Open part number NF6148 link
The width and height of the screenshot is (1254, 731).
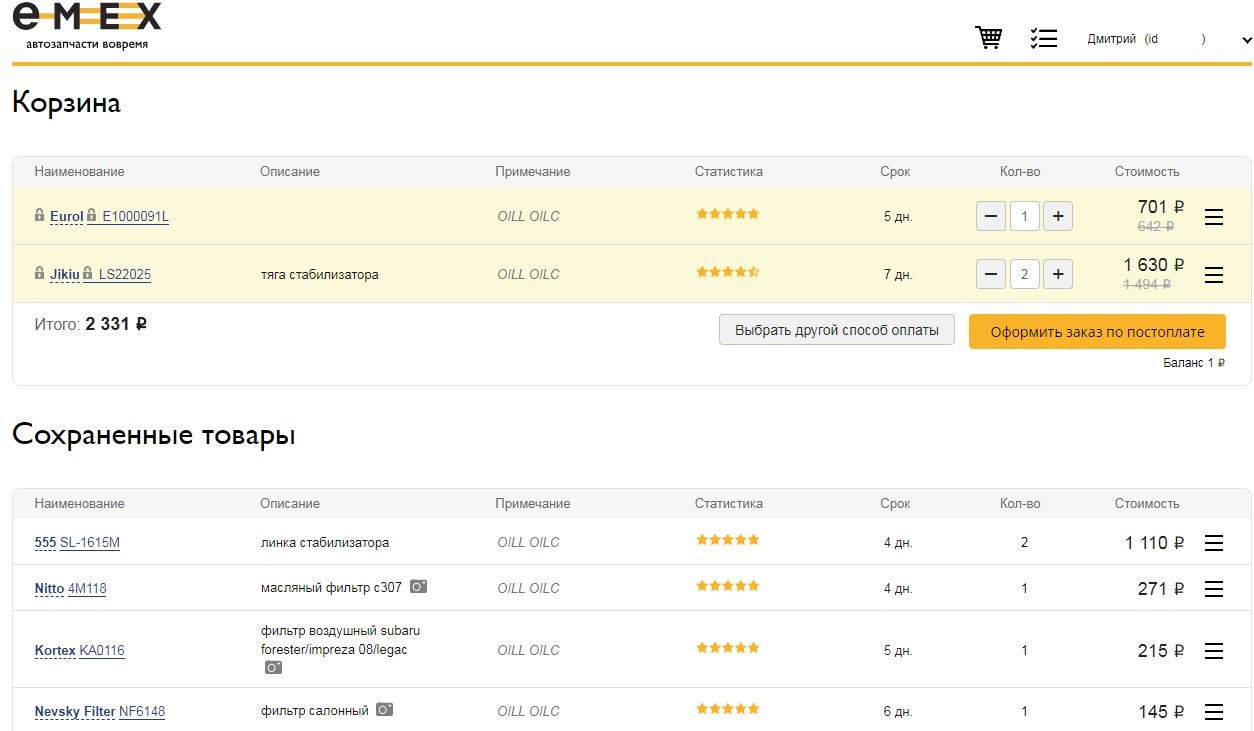(142, 712)
